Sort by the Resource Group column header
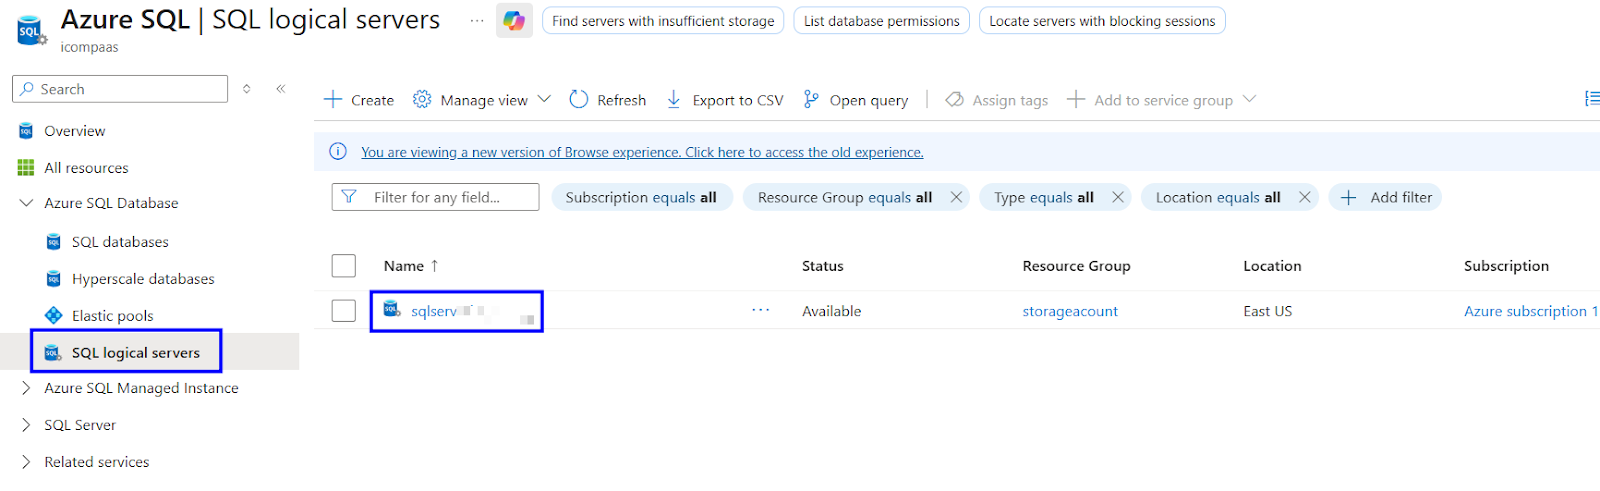This screenshot has height=491, width=1600. [1076, 266]
